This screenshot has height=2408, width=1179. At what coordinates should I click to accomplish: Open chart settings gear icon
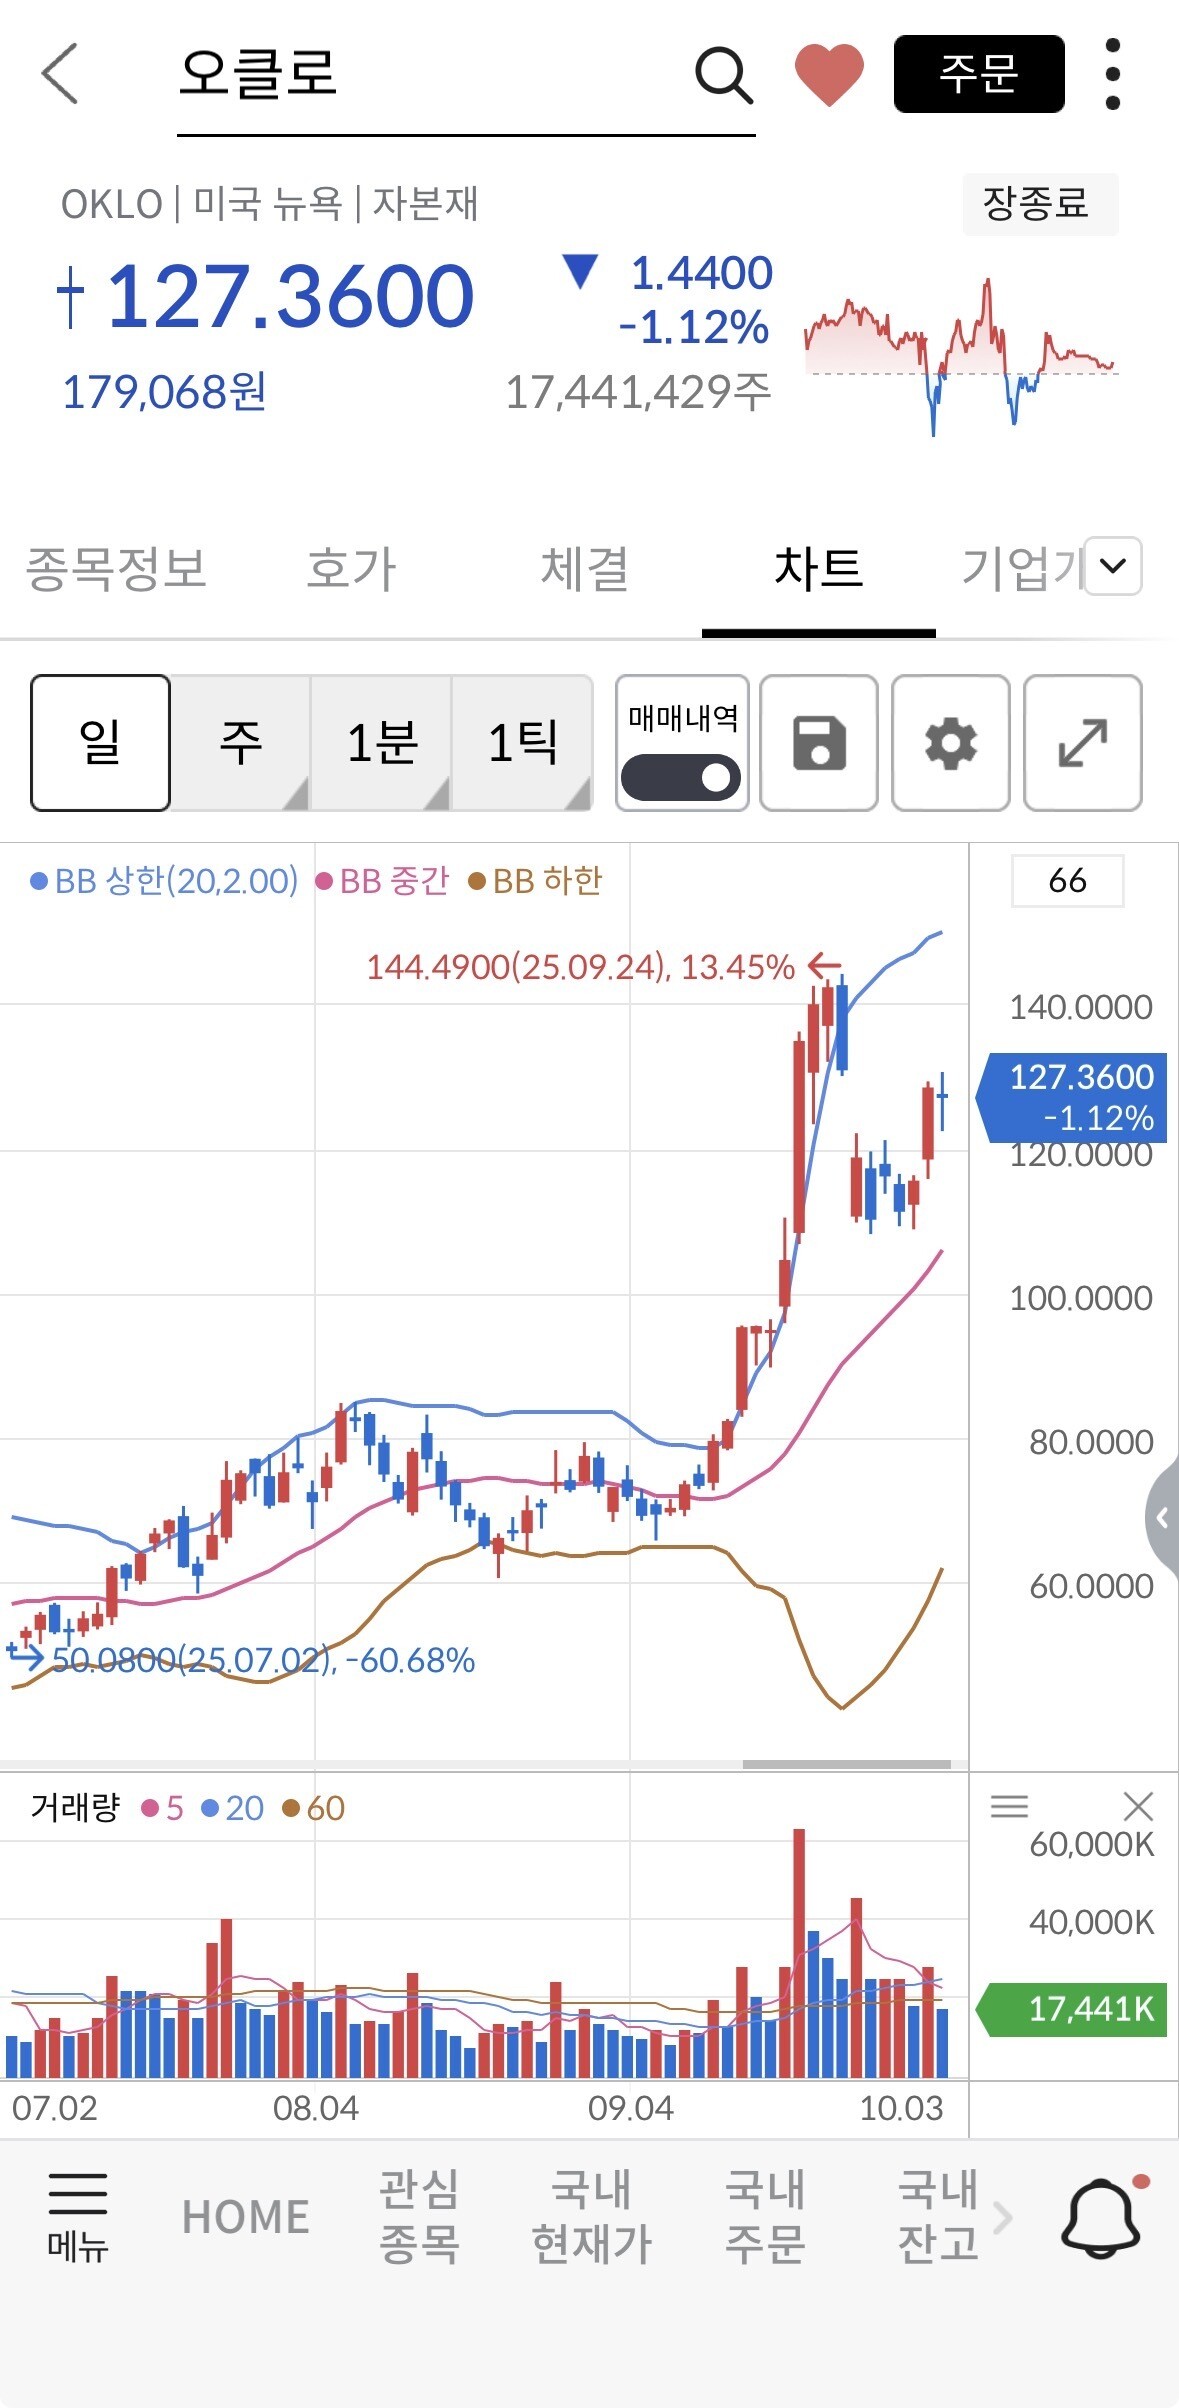coord(951,743)
